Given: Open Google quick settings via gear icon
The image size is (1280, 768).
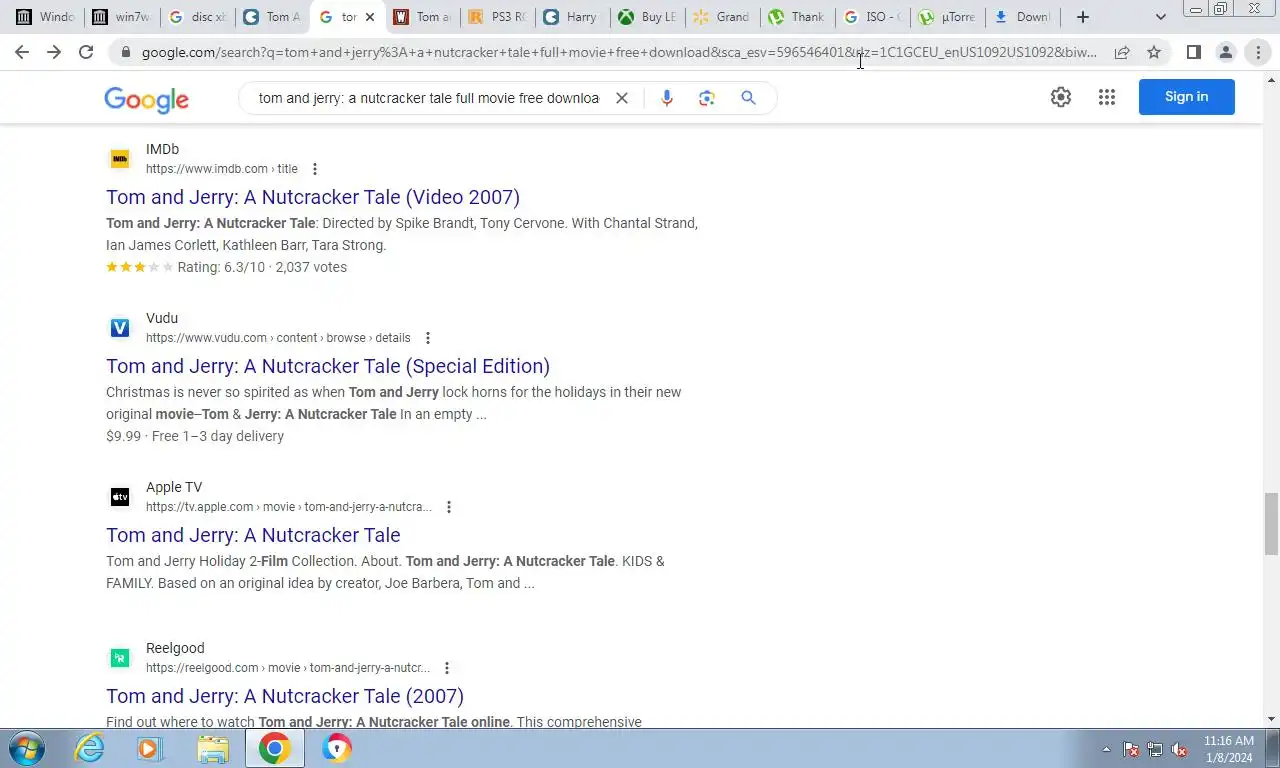Looking at the screenshot, I should (x=1061, y=97).
